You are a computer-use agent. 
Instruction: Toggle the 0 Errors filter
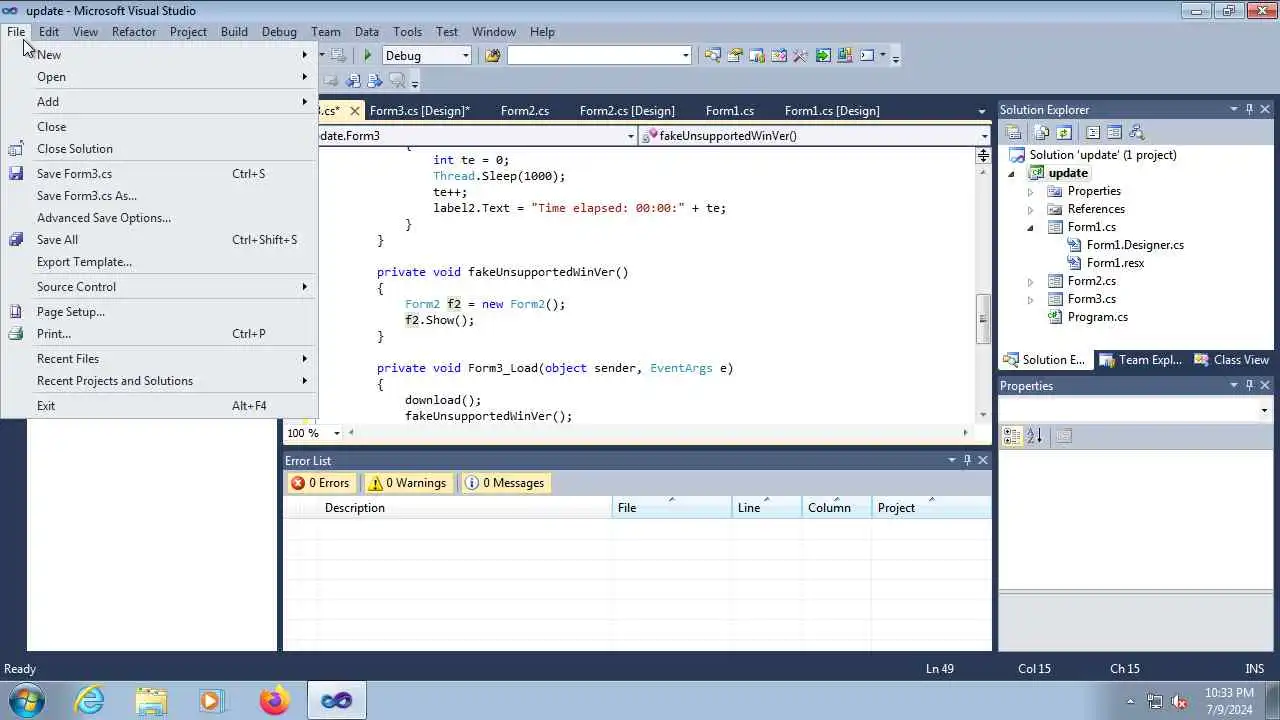321,483
